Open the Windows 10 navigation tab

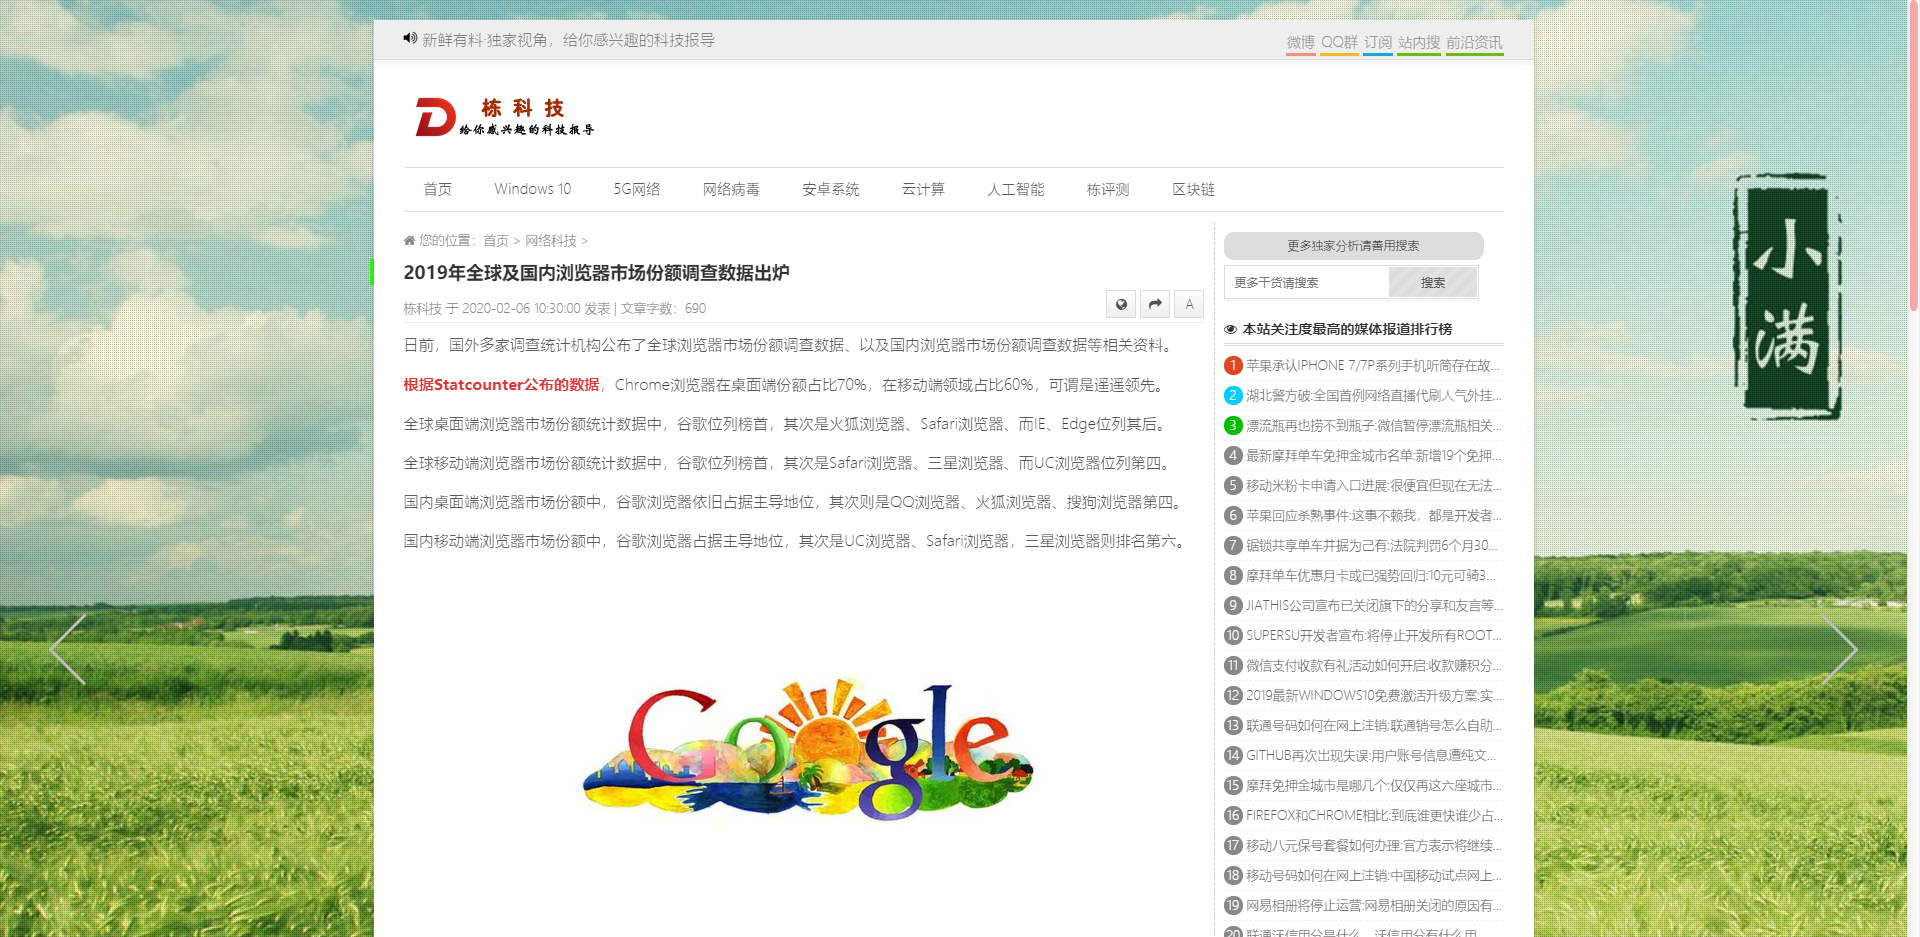(x=532, y=189)
